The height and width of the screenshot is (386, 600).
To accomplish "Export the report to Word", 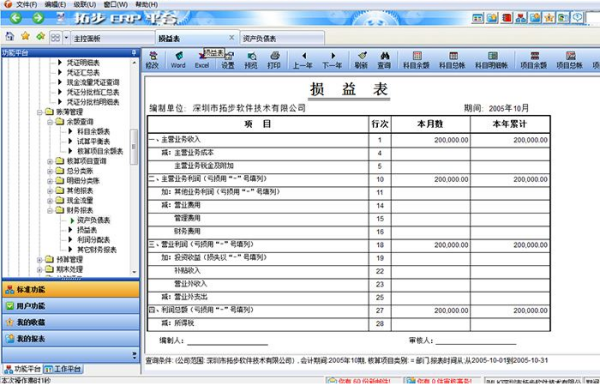I will pos(178,60).
